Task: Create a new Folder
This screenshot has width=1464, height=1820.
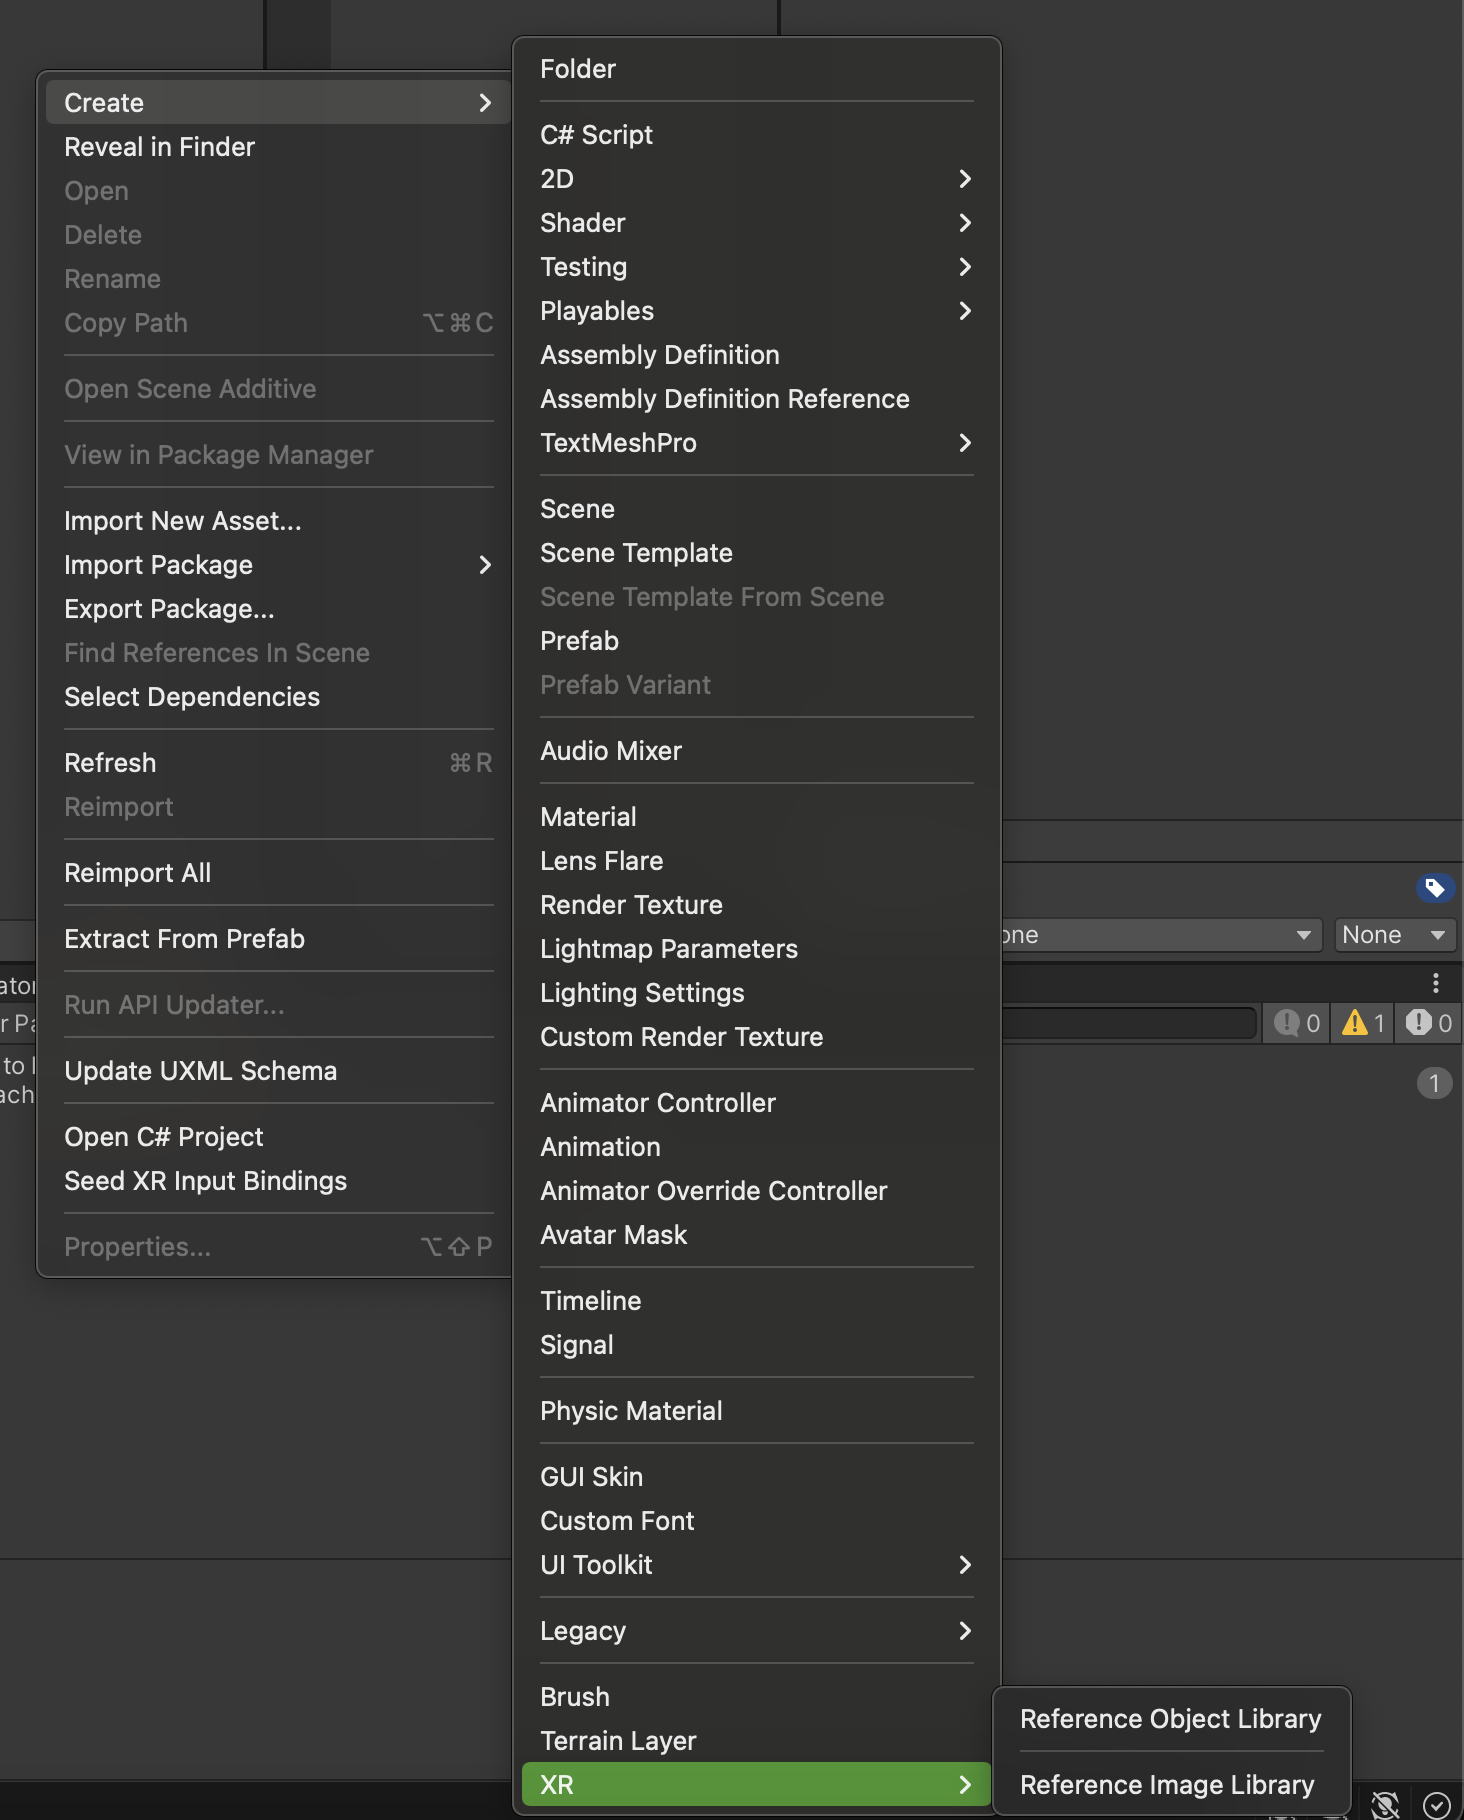Action: (756, 69)
